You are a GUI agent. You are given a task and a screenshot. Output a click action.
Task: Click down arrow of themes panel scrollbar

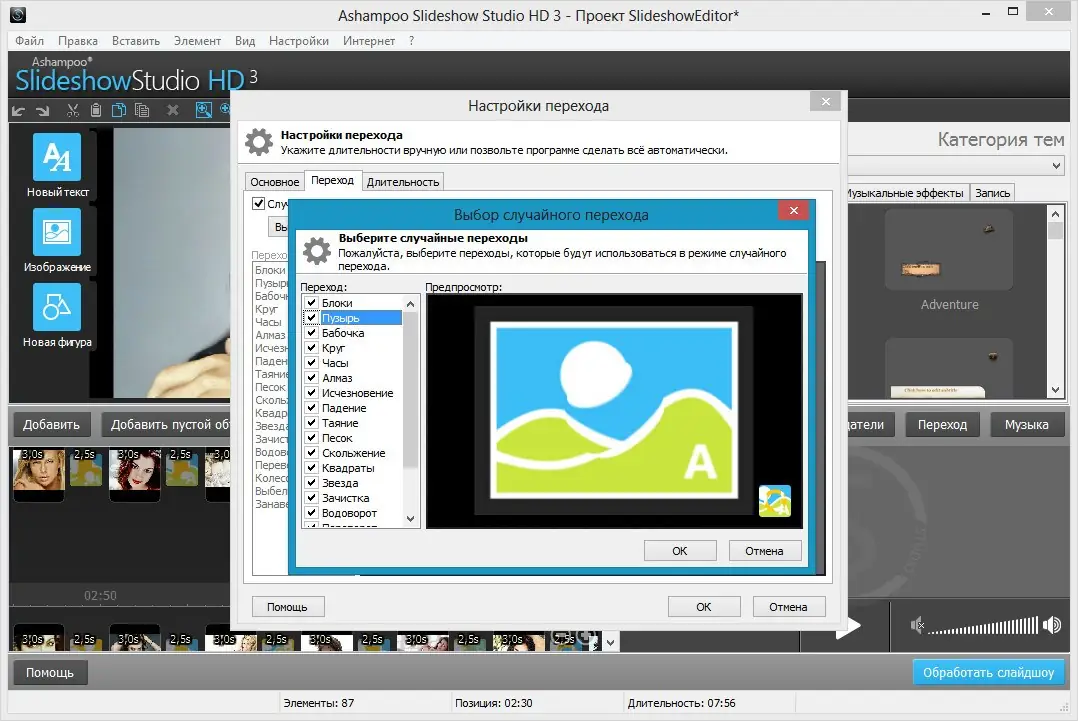[x=1056, y=390]
